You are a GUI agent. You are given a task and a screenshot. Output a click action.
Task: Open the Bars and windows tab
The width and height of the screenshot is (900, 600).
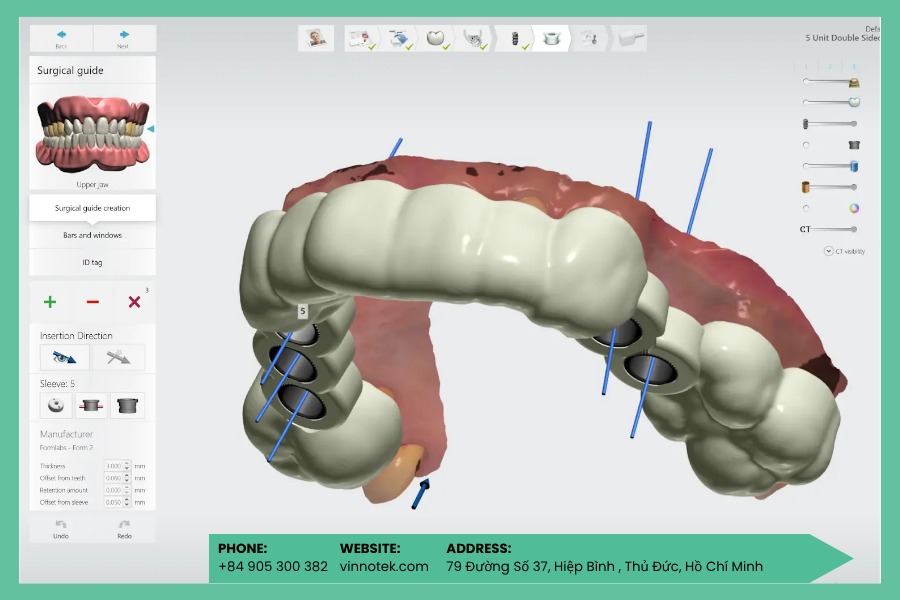[x=92, y=235]
